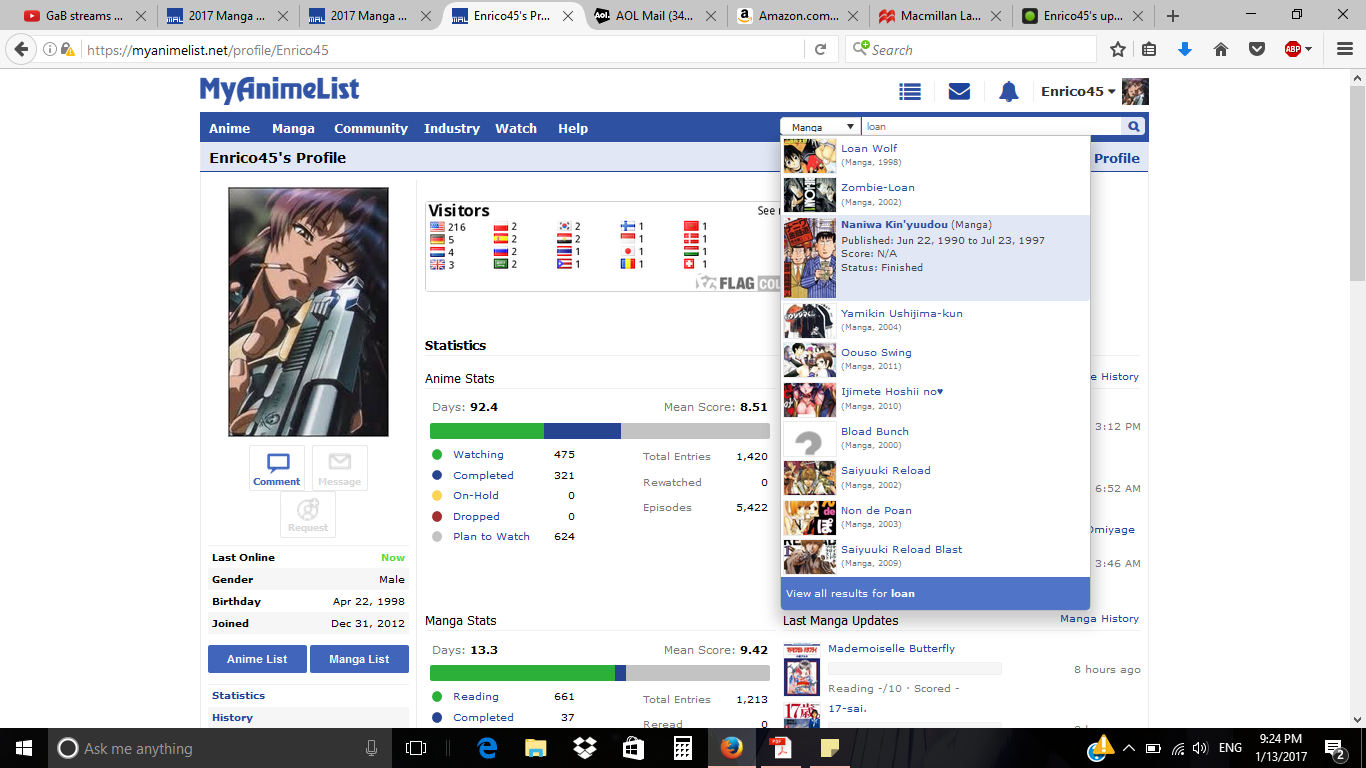Image resolution: width=1366 pixels, height=768 pixels.
Task: Expand the Enrico45 account dropdown
Action: [1078, 91]
